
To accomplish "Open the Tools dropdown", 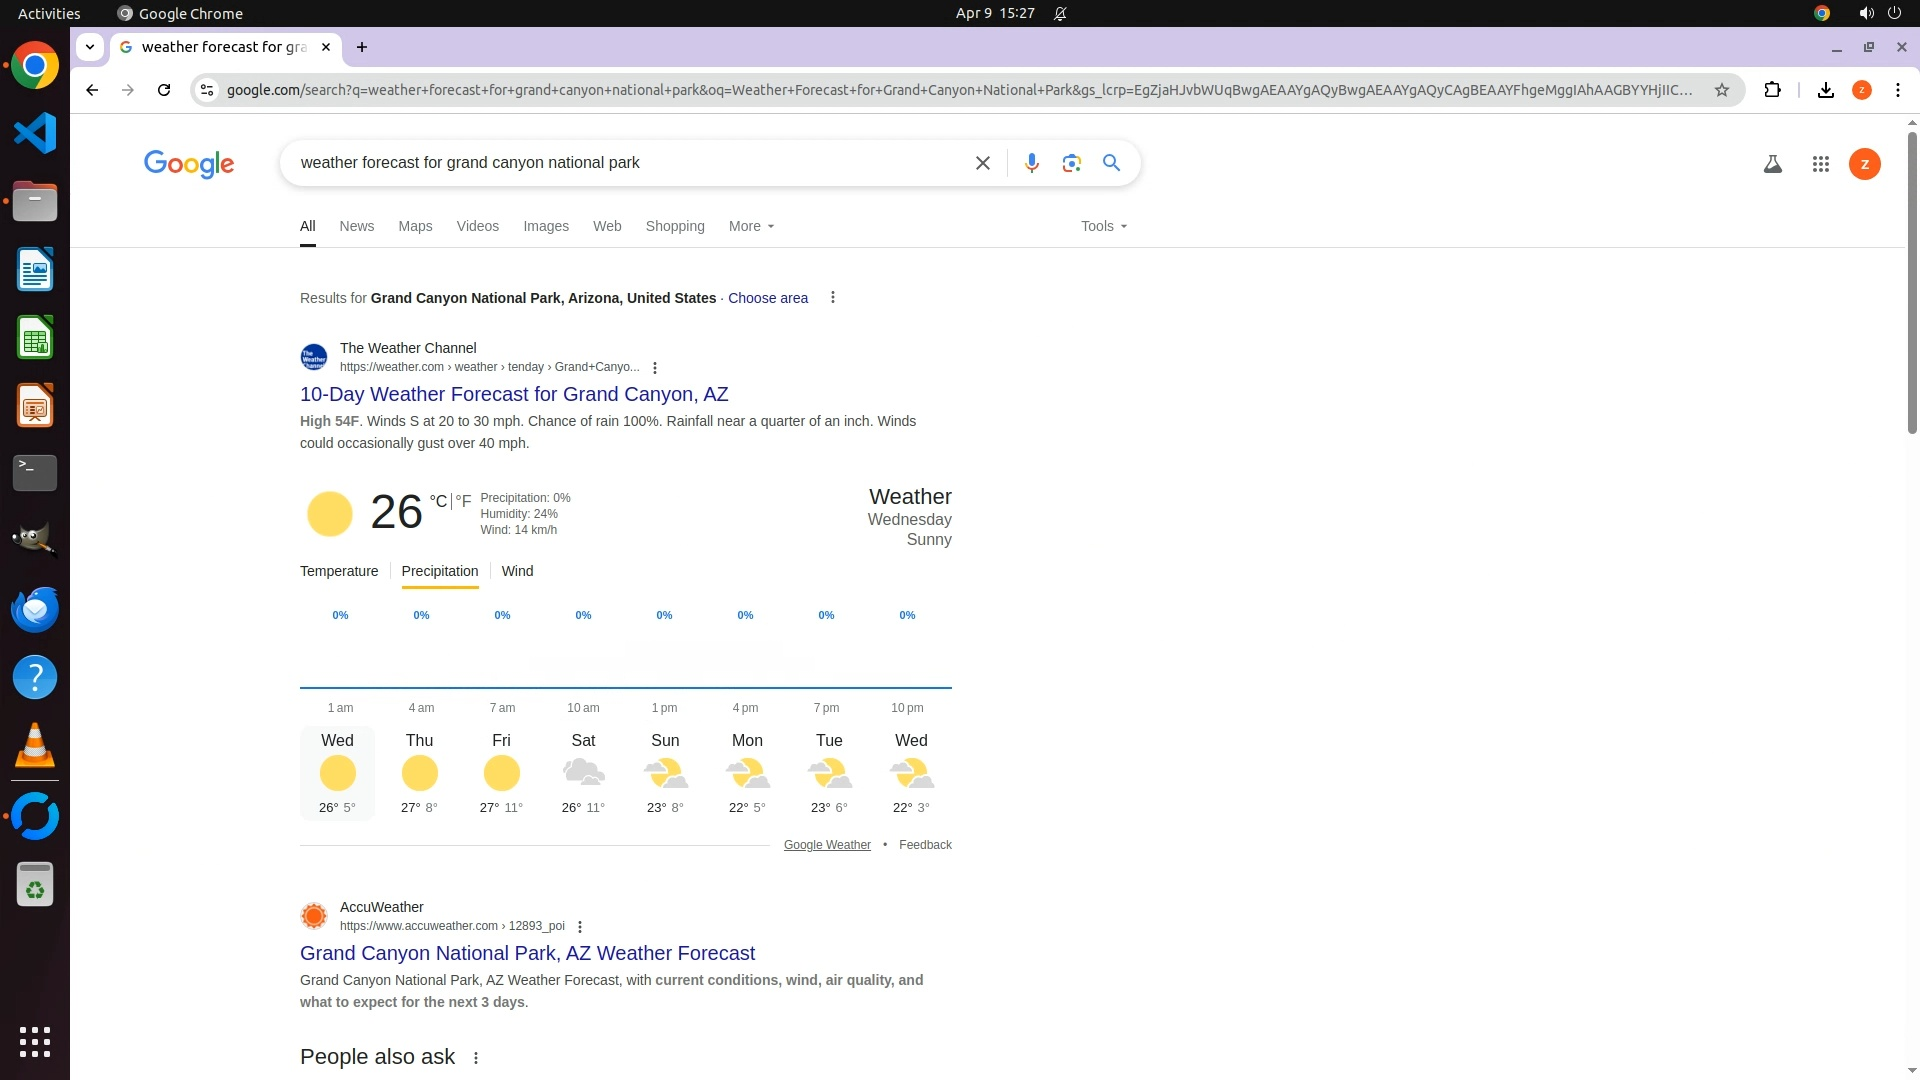I will pyautogui.click(x=1103, y=226).
